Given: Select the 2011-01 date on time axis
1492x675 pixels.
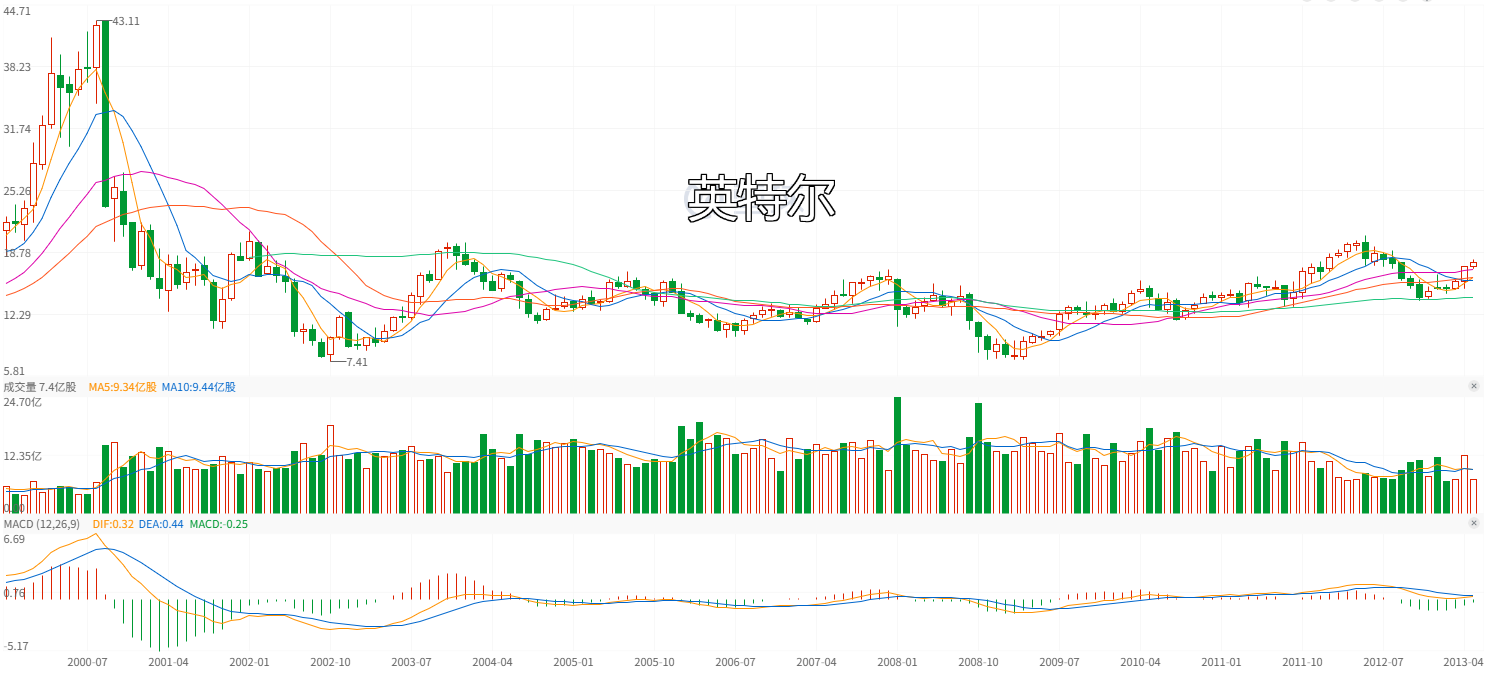Looking at the screenshot, I should click(x=1221, y=662).
